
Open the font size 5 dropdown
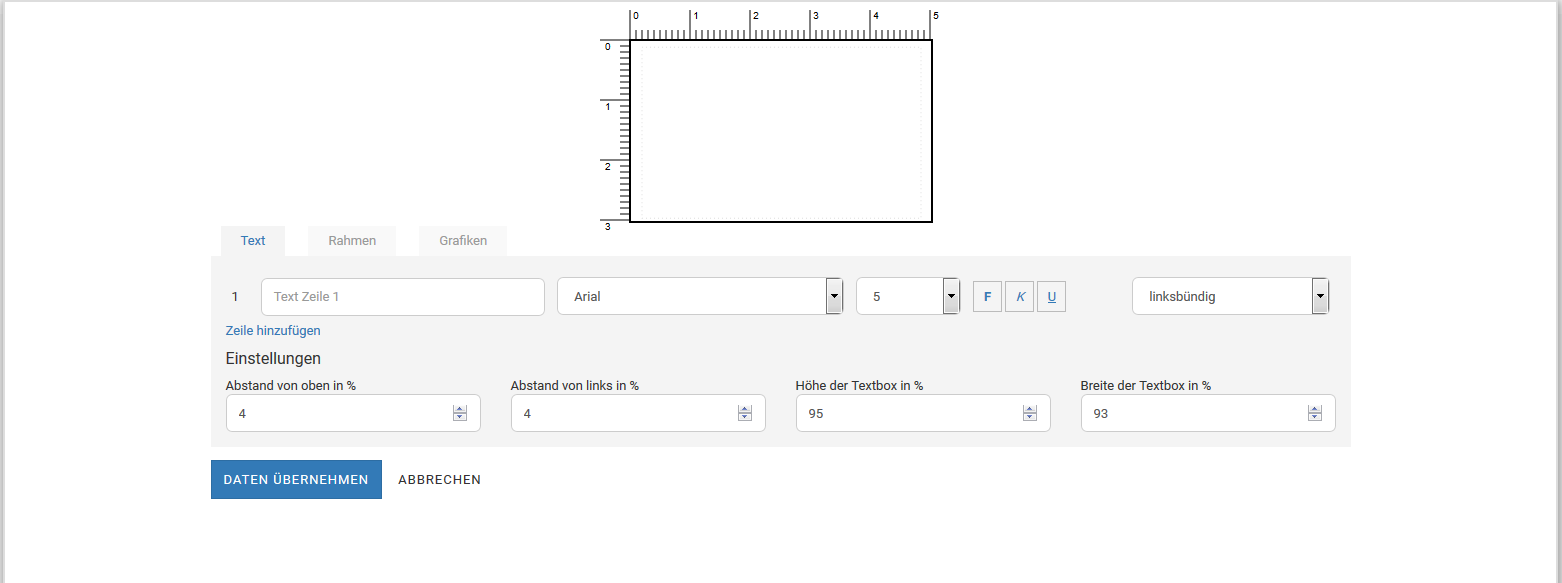[x=908, y=296]
